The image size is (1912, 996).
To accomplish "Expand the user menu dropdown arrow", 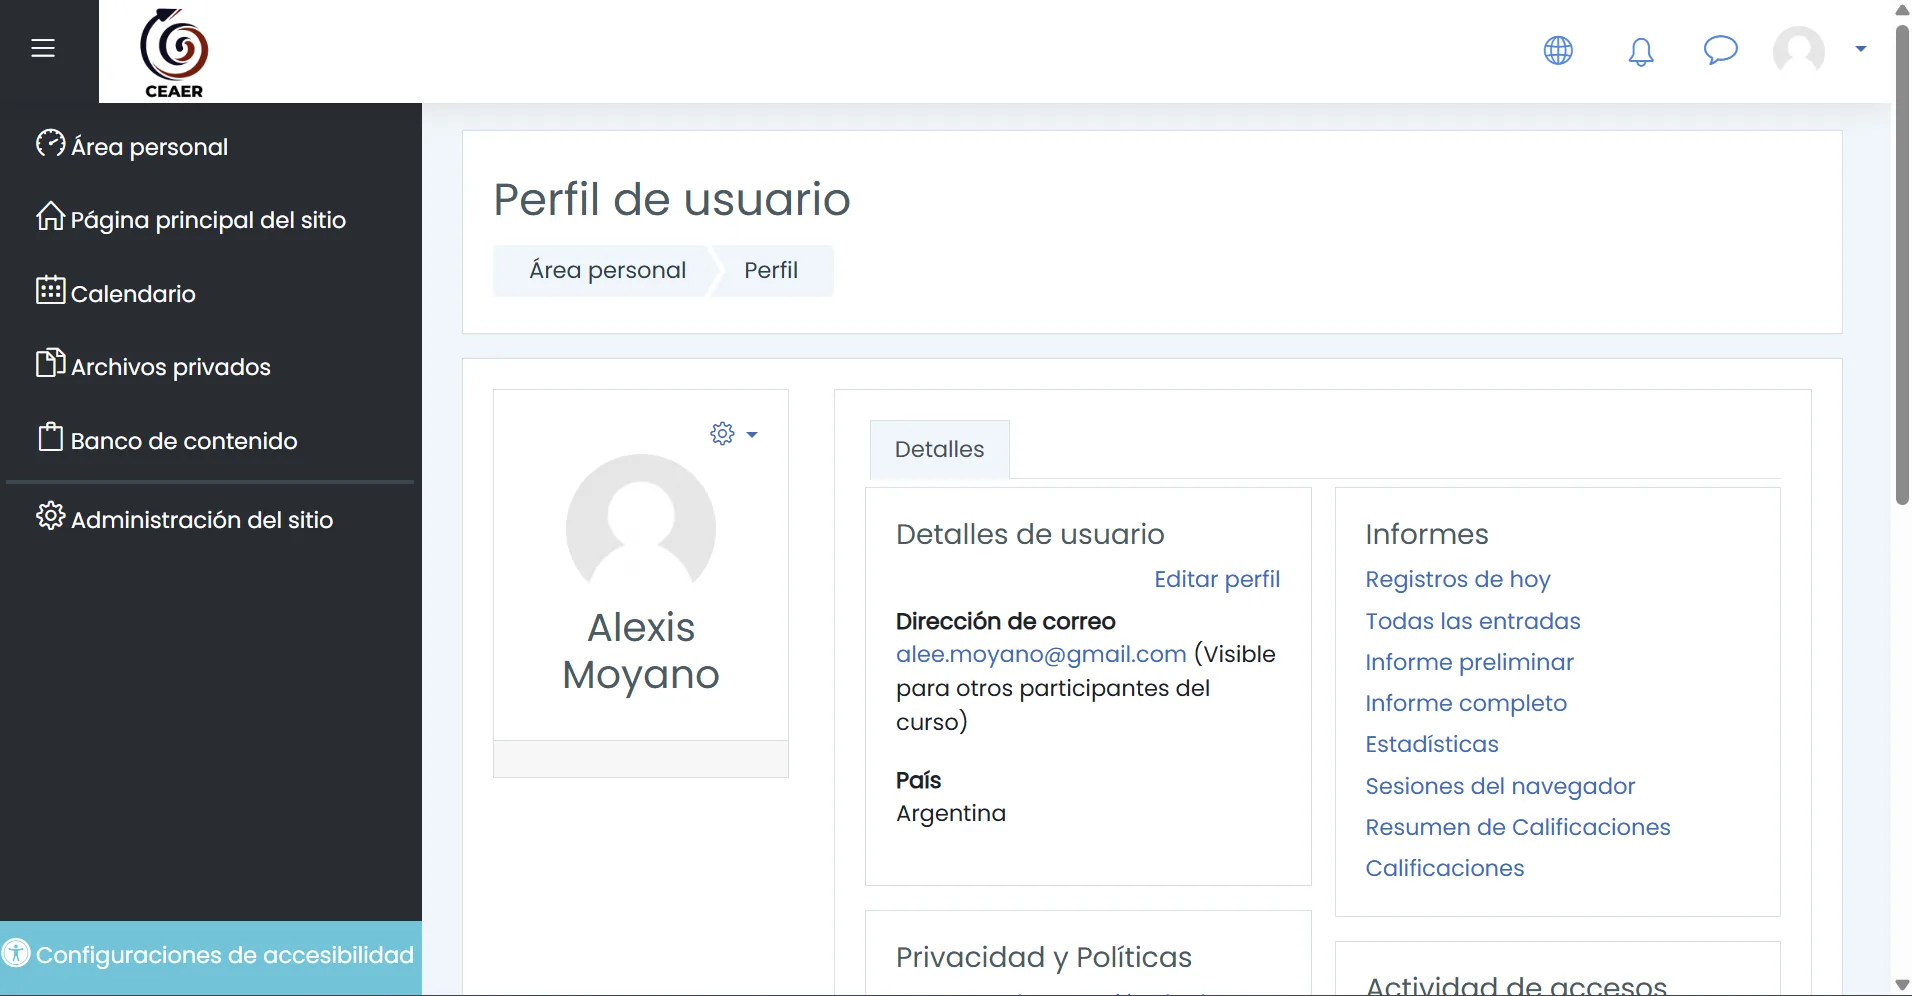I will pos(1861,48).
